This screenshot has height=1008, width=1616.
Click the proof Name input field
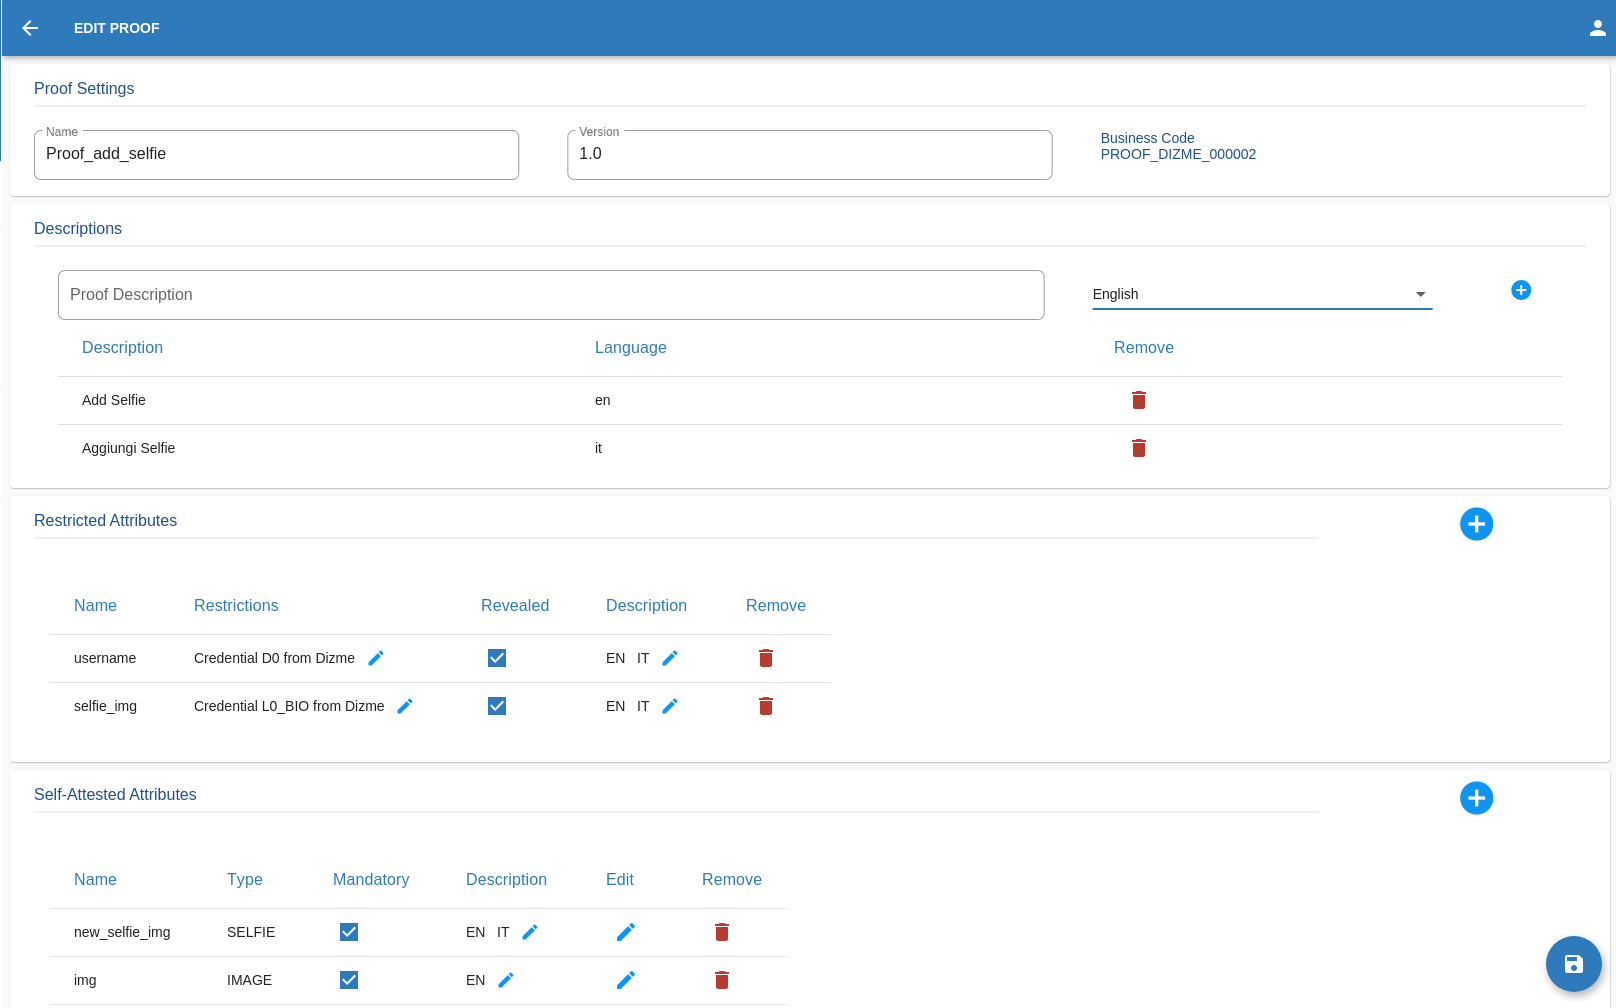click(x=276, y=155)
